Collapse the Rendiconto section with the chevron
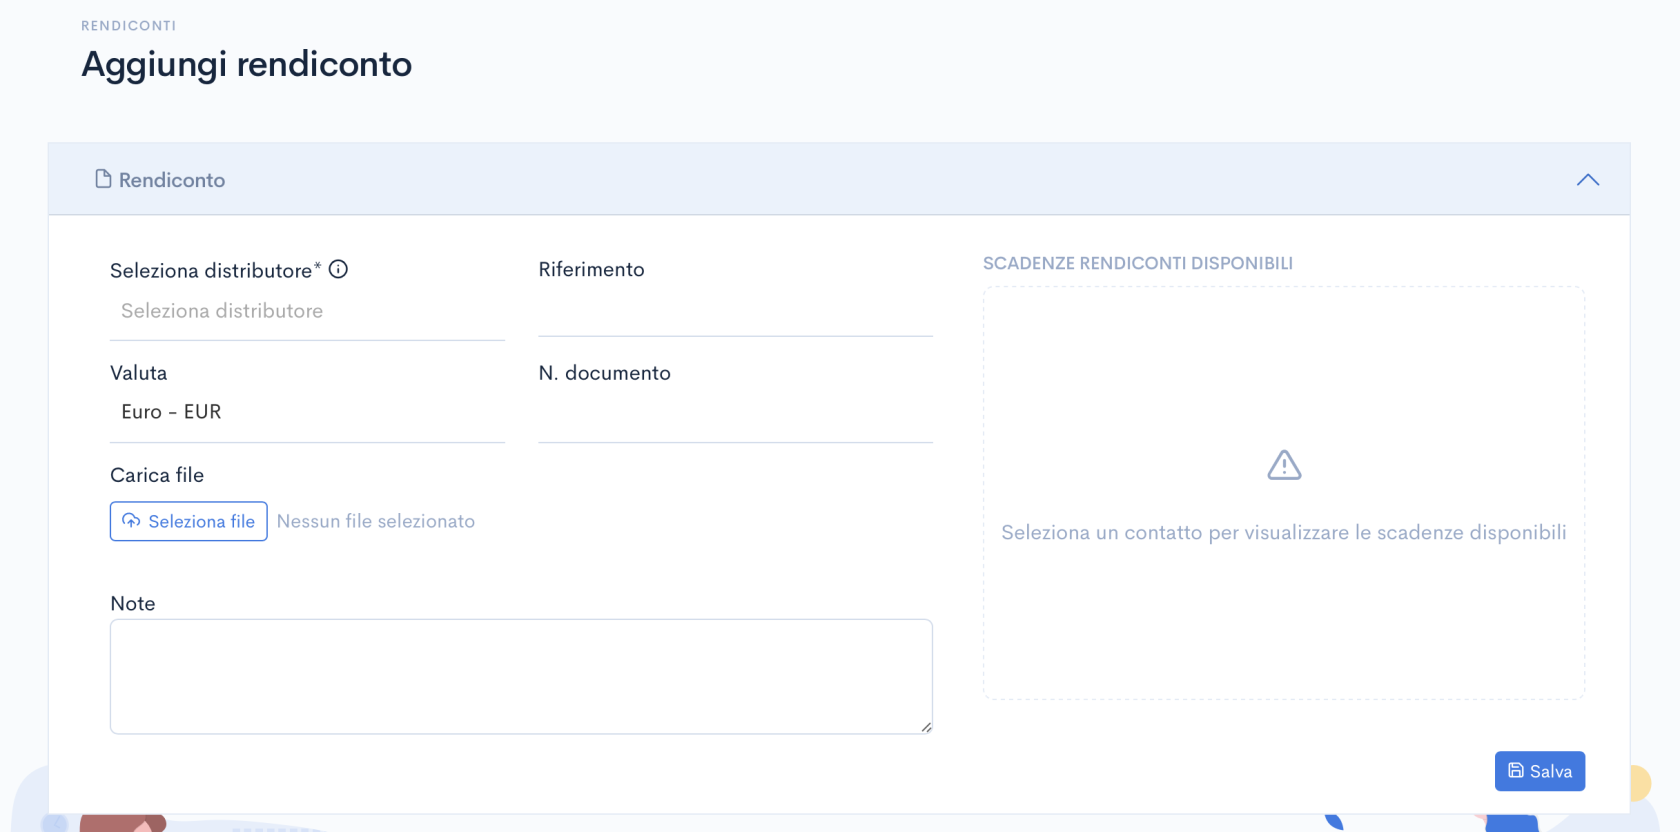 pos(1588,180)
